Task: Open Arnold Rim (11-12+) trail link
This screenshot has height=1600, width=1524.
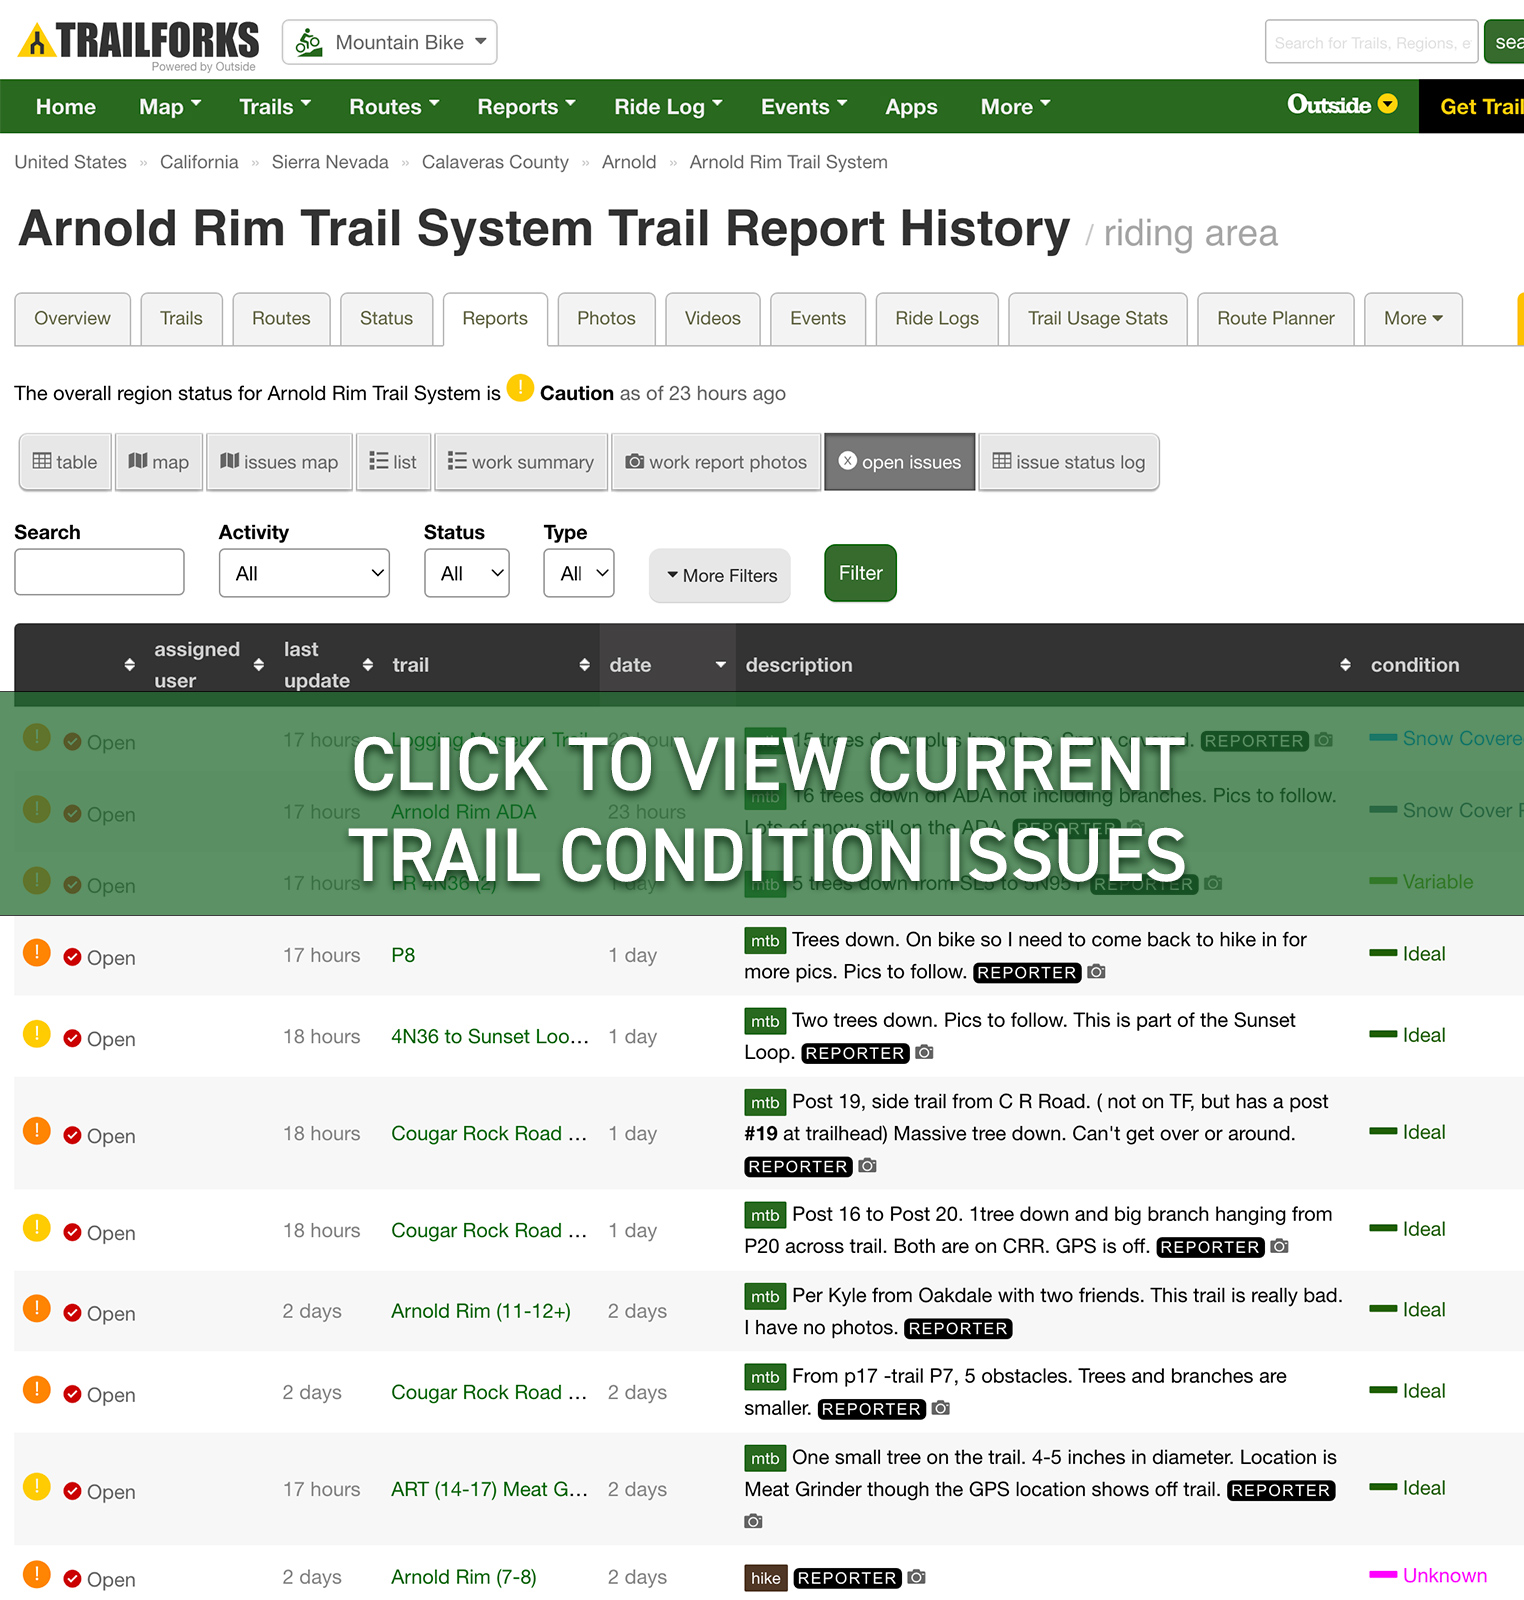Action: (481, 1311)
